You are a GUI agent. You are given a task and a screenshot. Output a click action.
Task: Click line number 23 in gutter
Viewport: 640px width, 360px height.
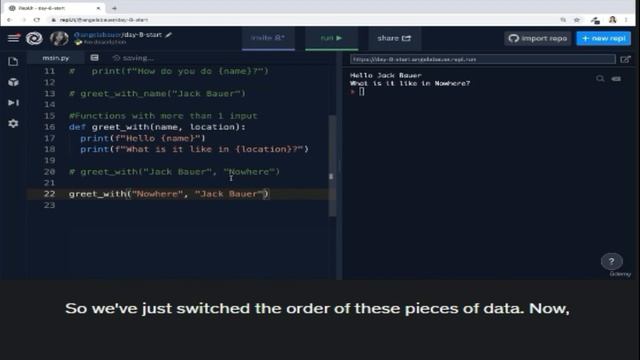click(x=49, y=205)
